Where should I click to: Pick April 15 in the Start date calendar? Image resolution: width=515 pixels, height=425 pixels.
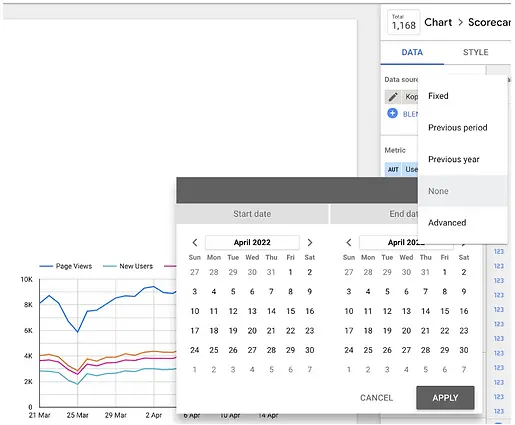tap(290, 311)
